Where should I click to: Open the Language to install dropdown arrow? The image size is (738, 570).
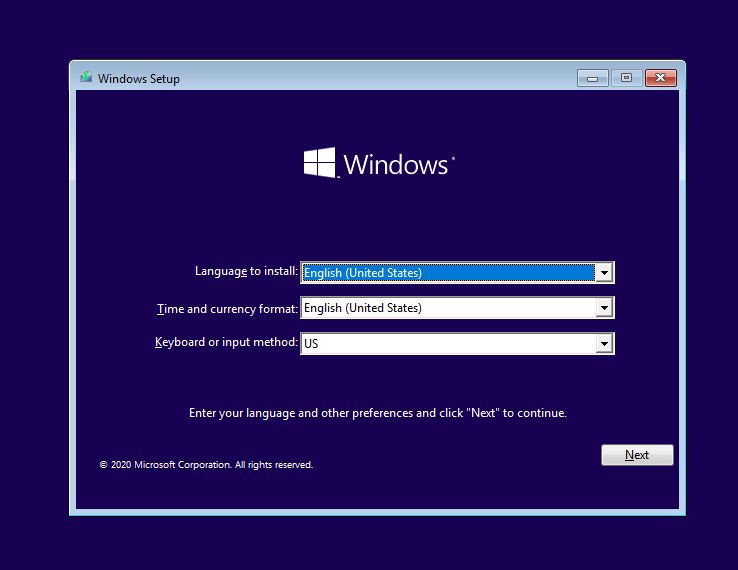pos(604,273)
